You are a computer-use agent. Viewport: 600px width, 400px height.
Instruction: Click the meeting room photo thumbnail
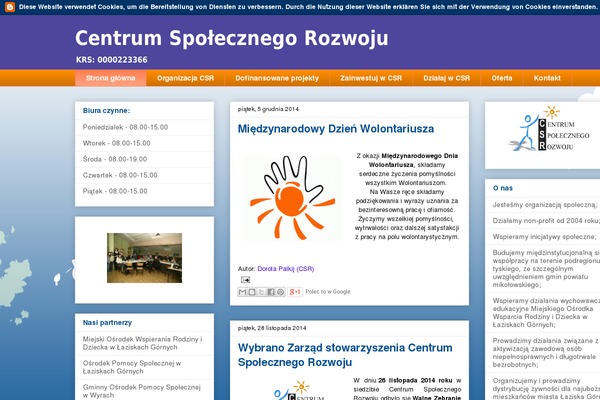pyautogui.click(x=144, y=258)
